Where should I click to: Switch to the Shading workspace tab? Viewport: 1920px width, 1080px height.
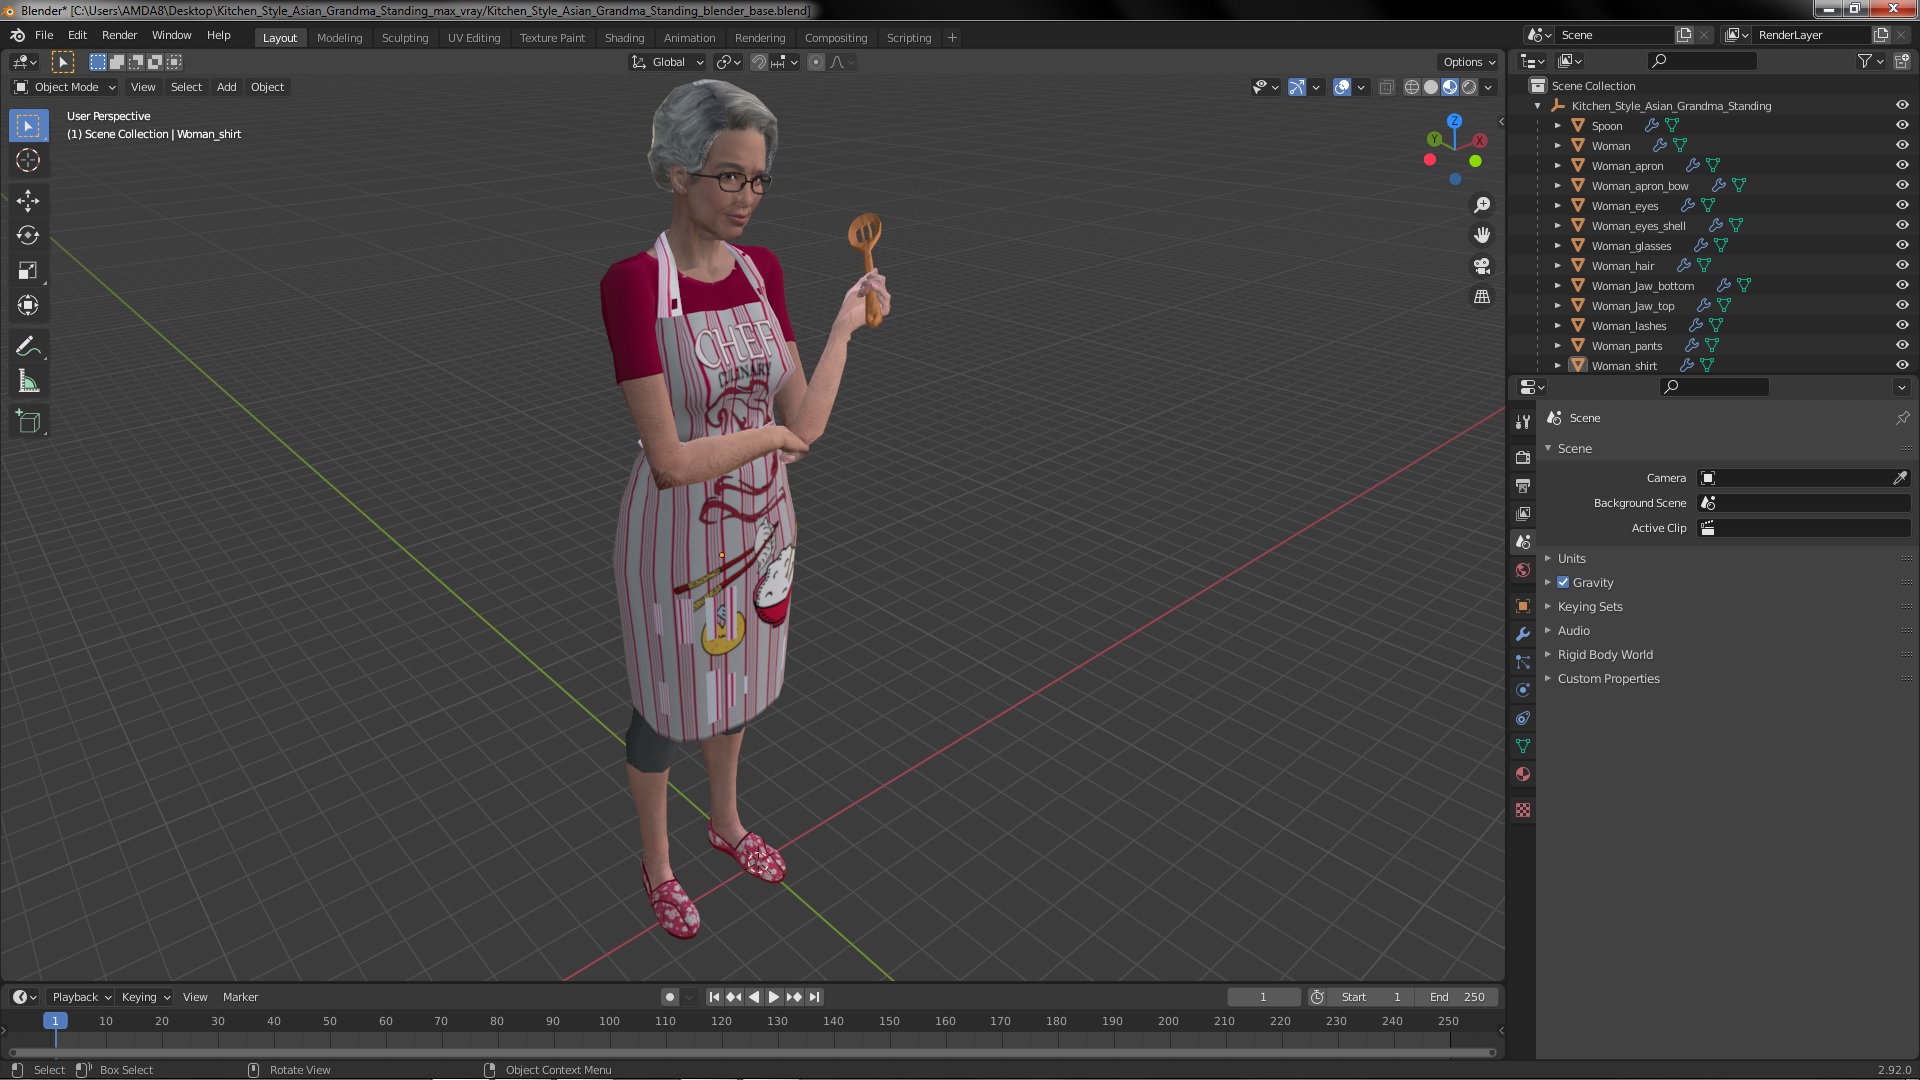624,37
